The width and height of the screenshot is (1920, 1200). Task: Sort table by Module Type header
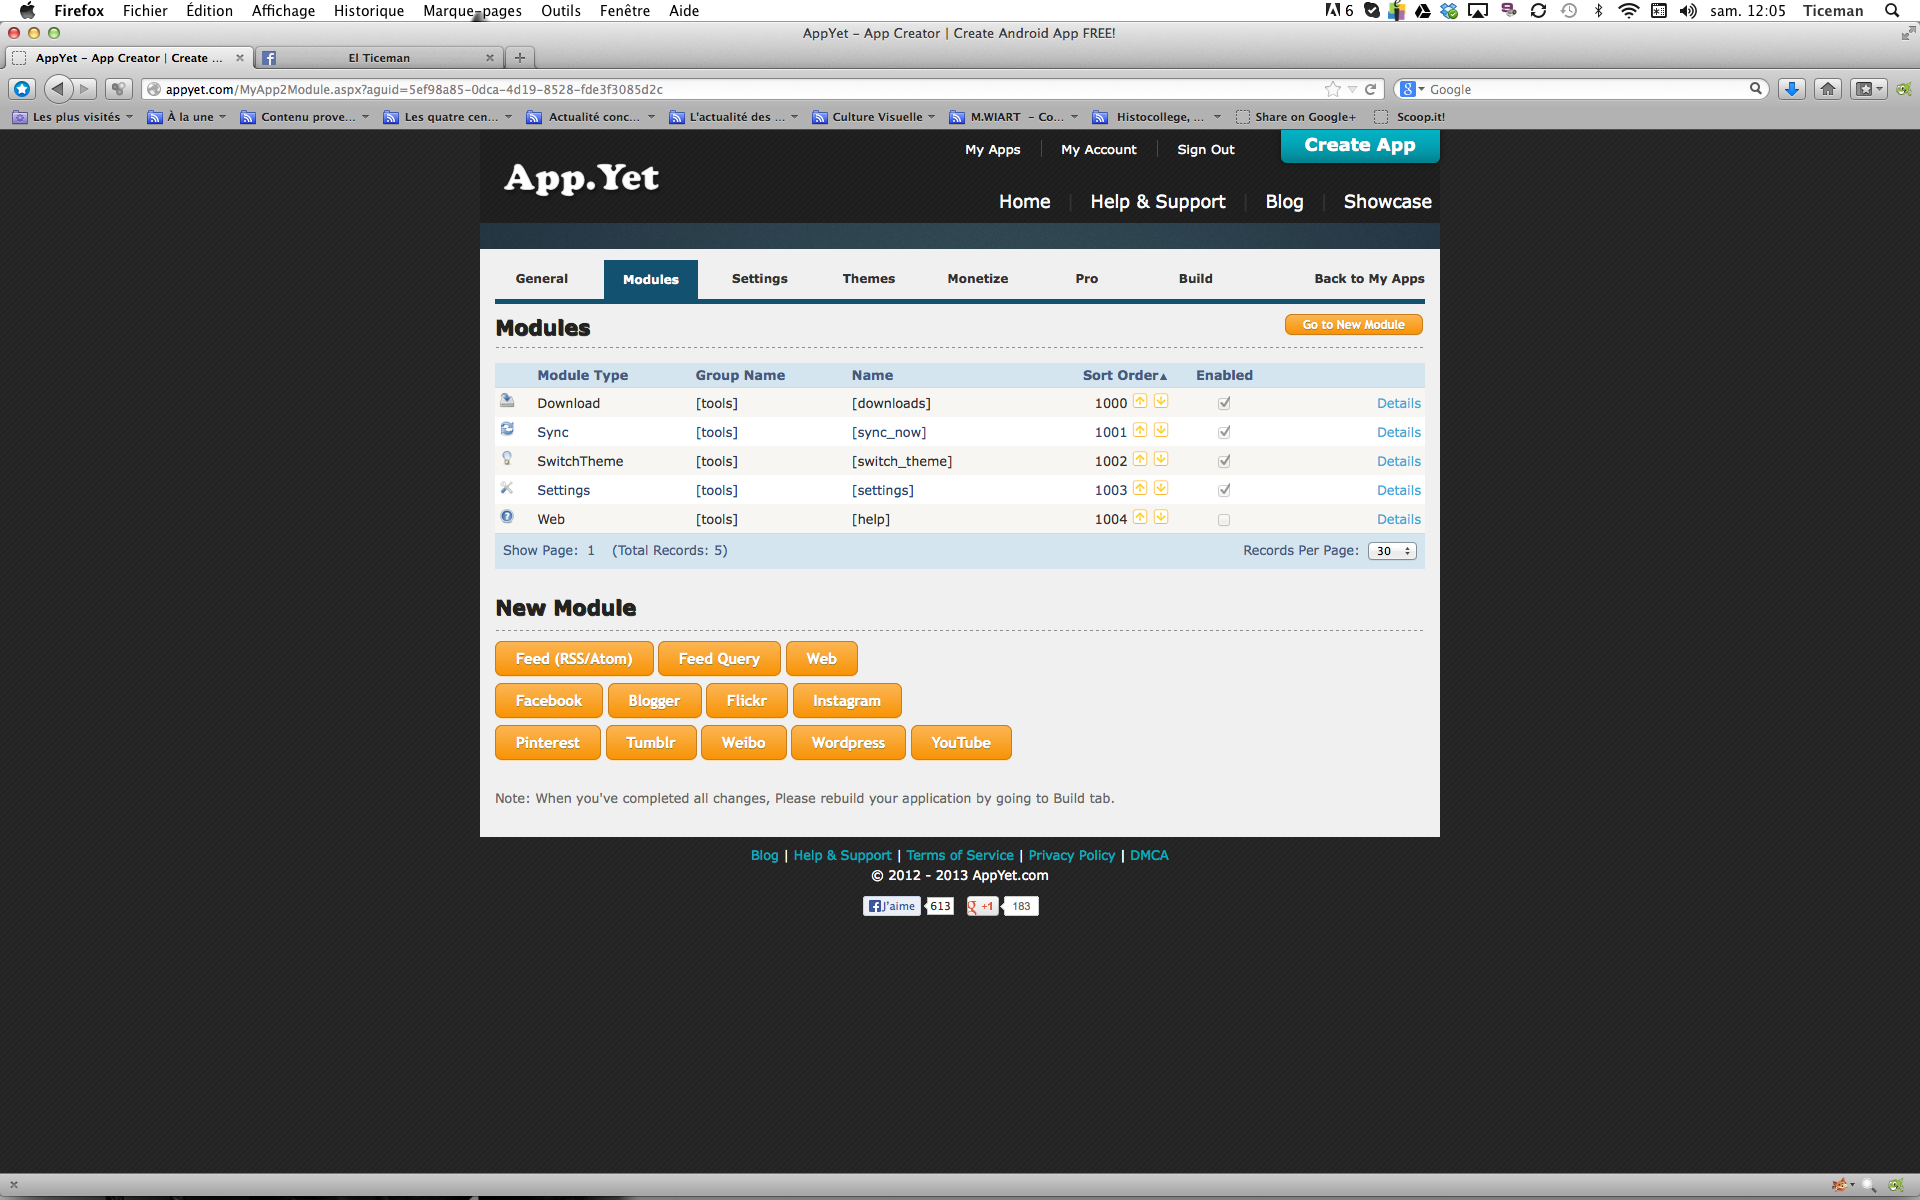(583, 375)
